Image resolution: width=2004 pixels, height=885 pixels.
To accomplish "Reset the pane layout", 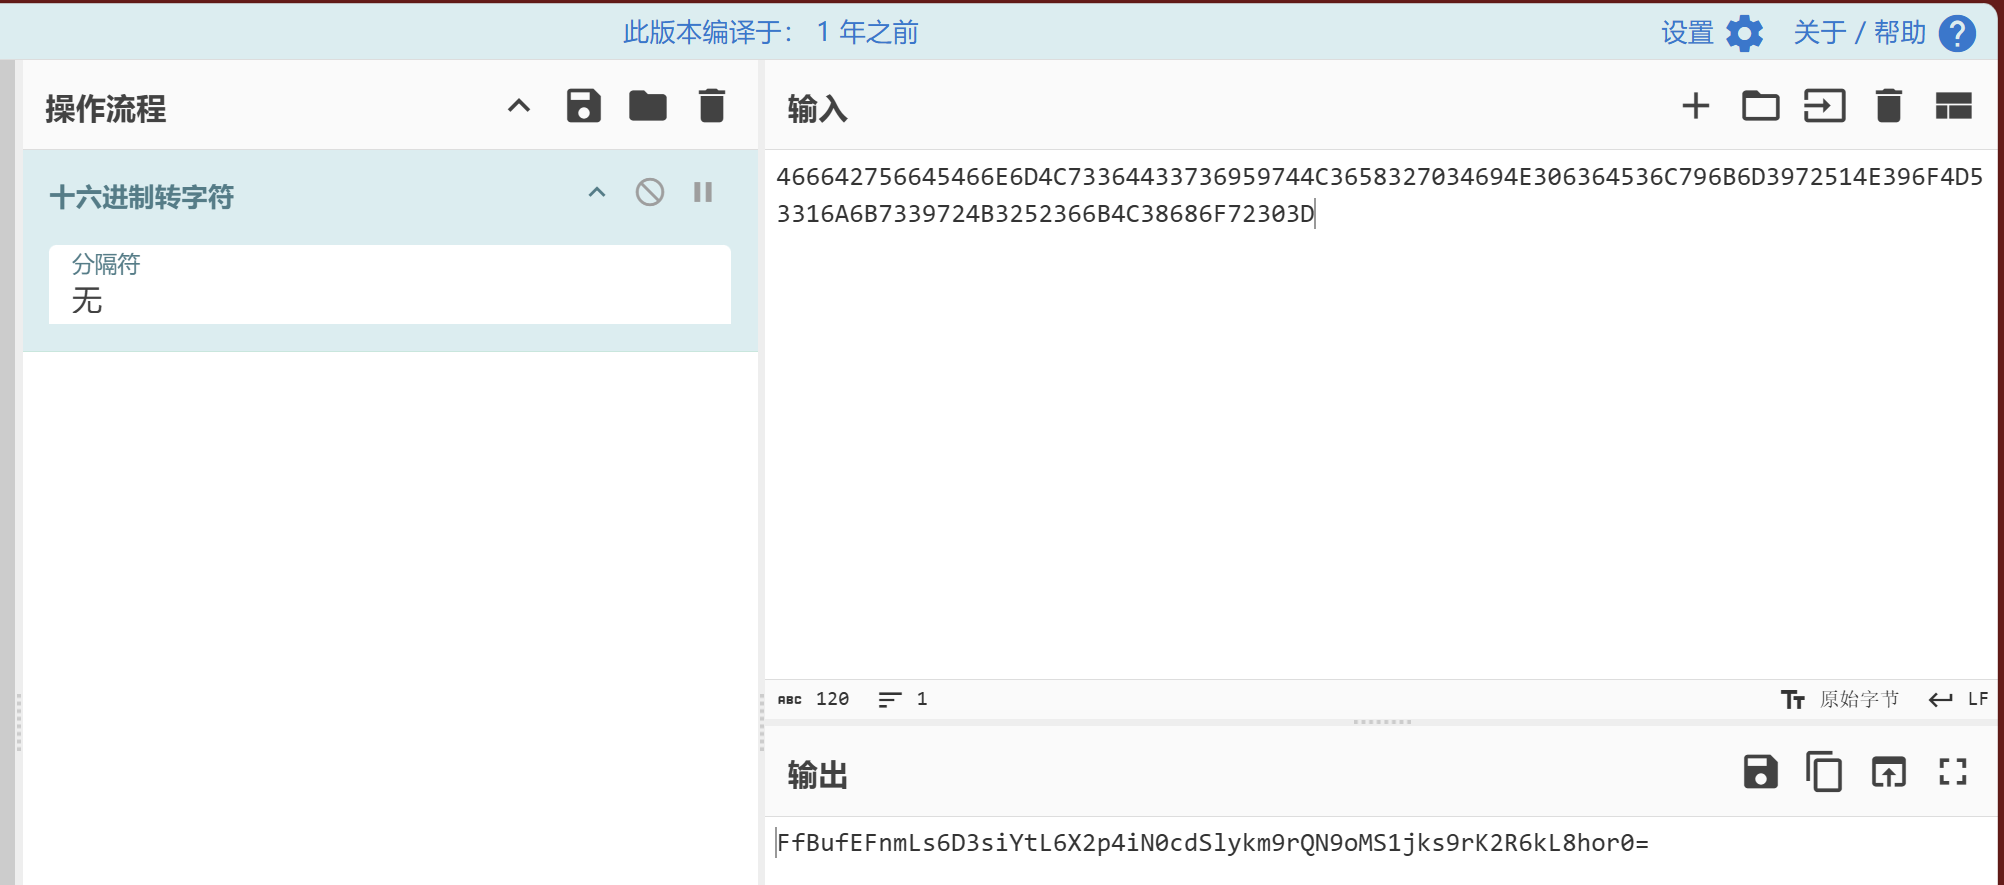I will (x=1953, y=106).
